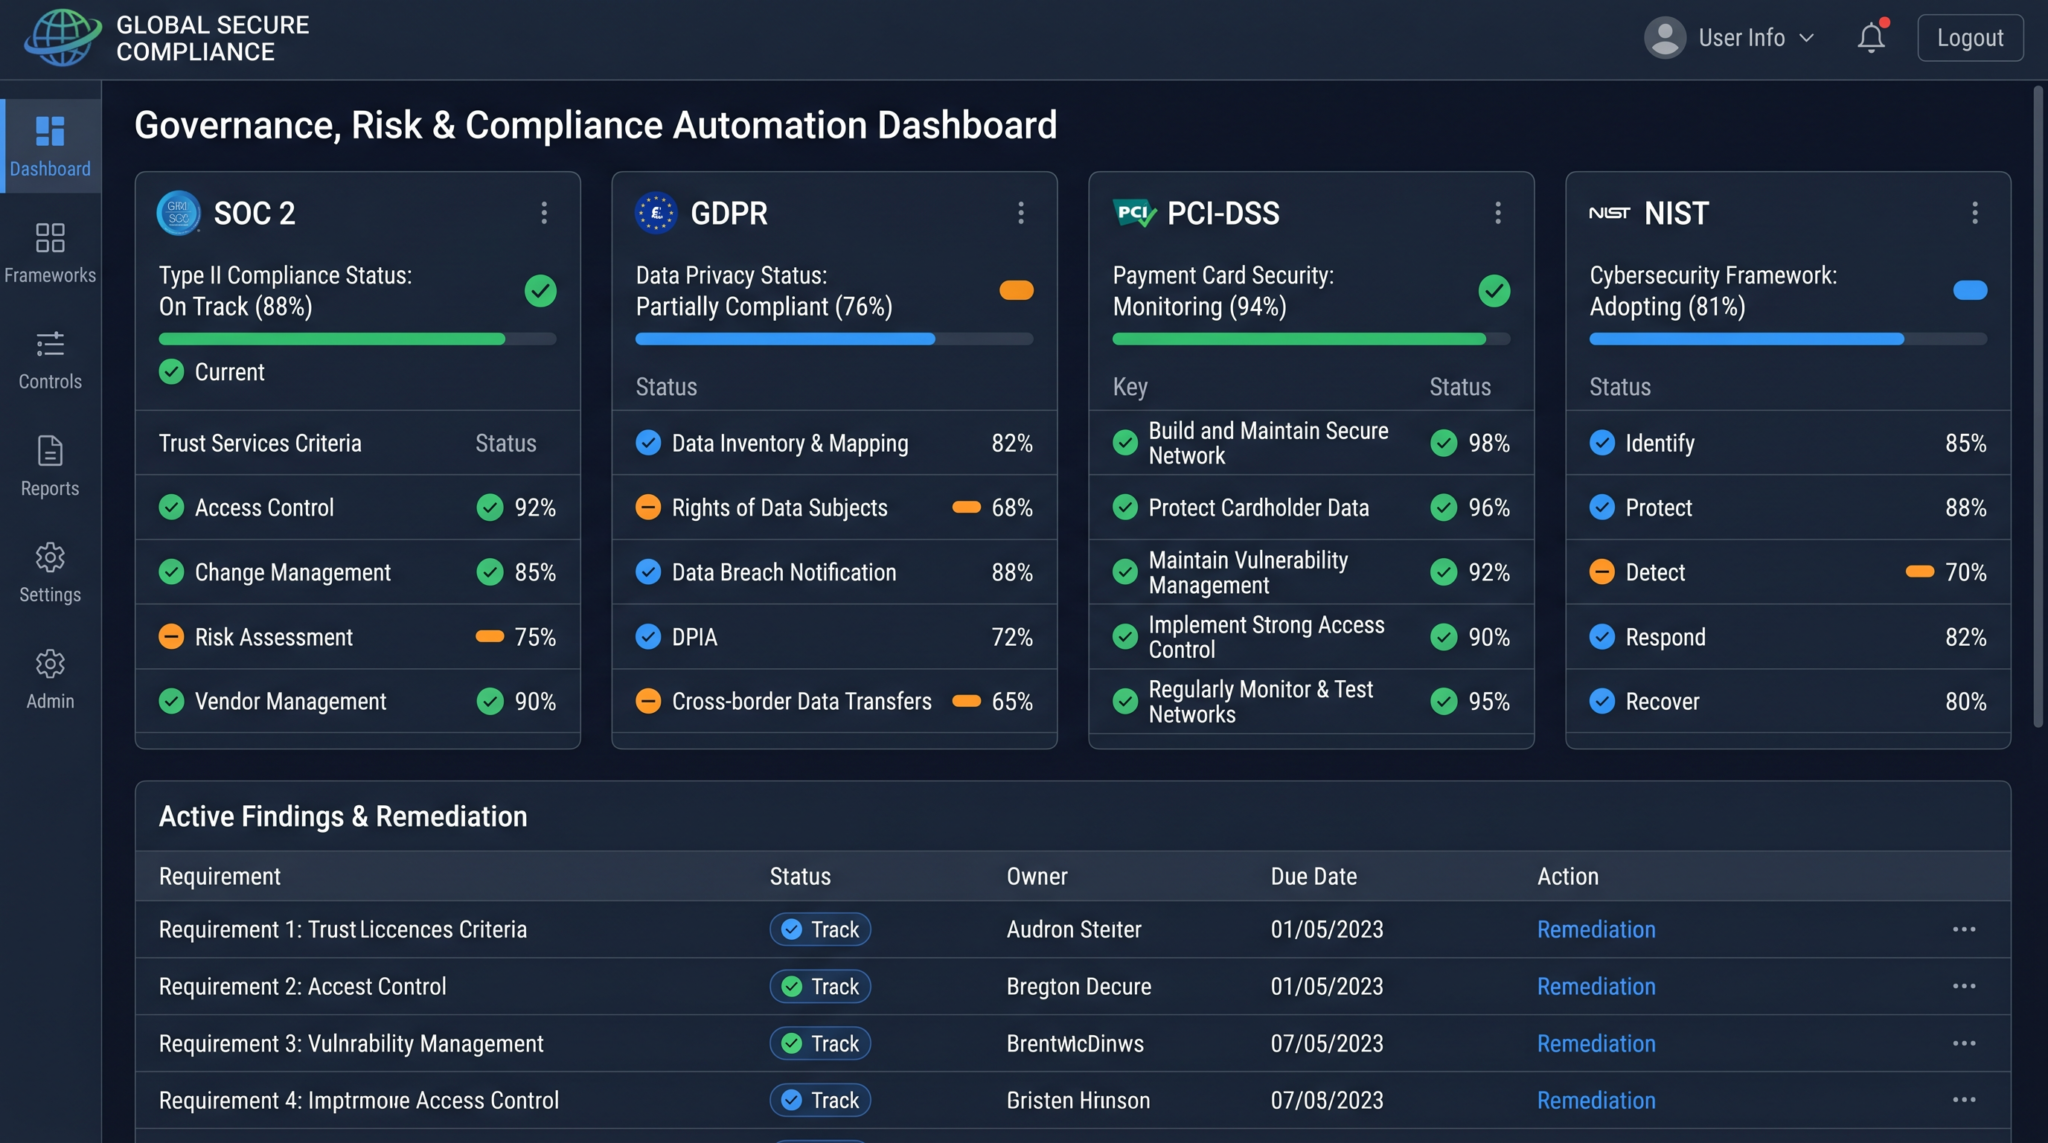The height and width of the screenshot is (1143, 2048).
Task: Click the green check beside Protect Cardholder Data
Action: pos(1125,508)
